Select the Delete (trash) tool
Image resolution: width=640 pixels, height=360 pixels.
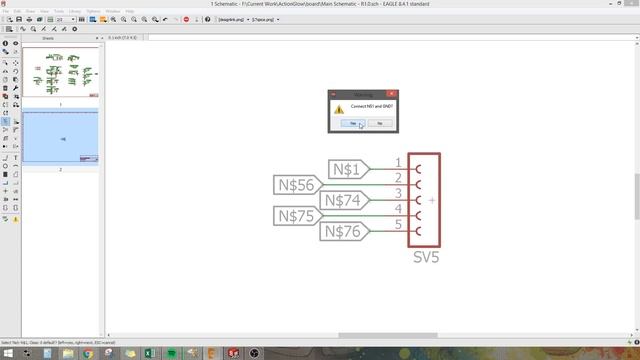[x=5, y=88]
